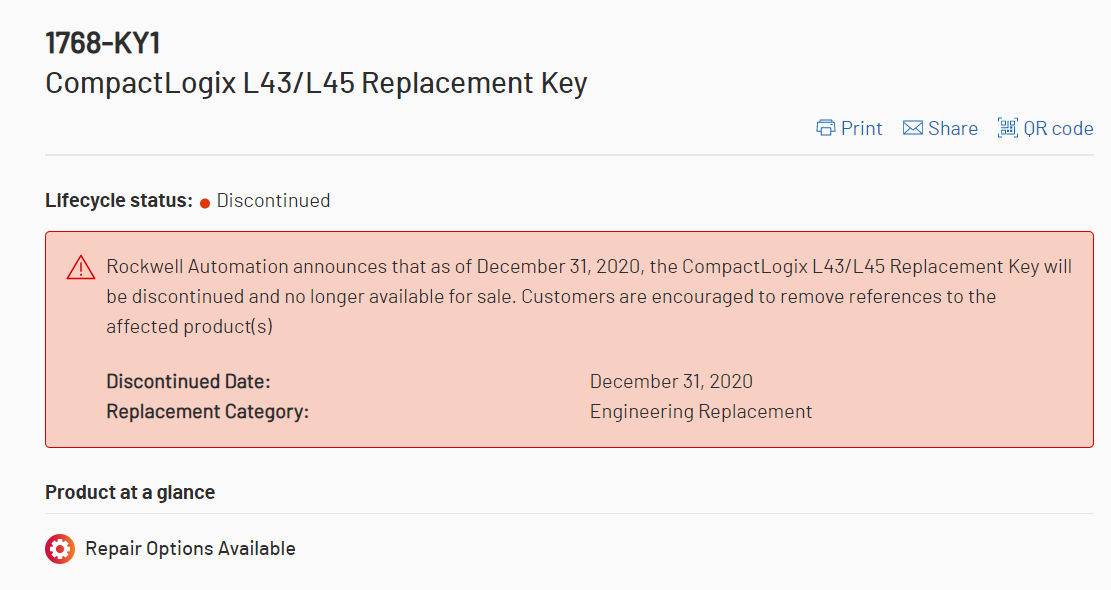The image size is (1111, 590).
Task: Click the Discontinued status text
Action: click(x=273, y=200)
